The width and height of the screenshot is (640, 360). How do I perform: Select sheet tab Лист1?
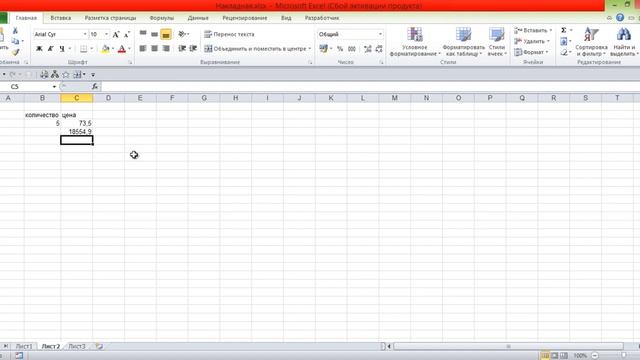tap(24, 346)
